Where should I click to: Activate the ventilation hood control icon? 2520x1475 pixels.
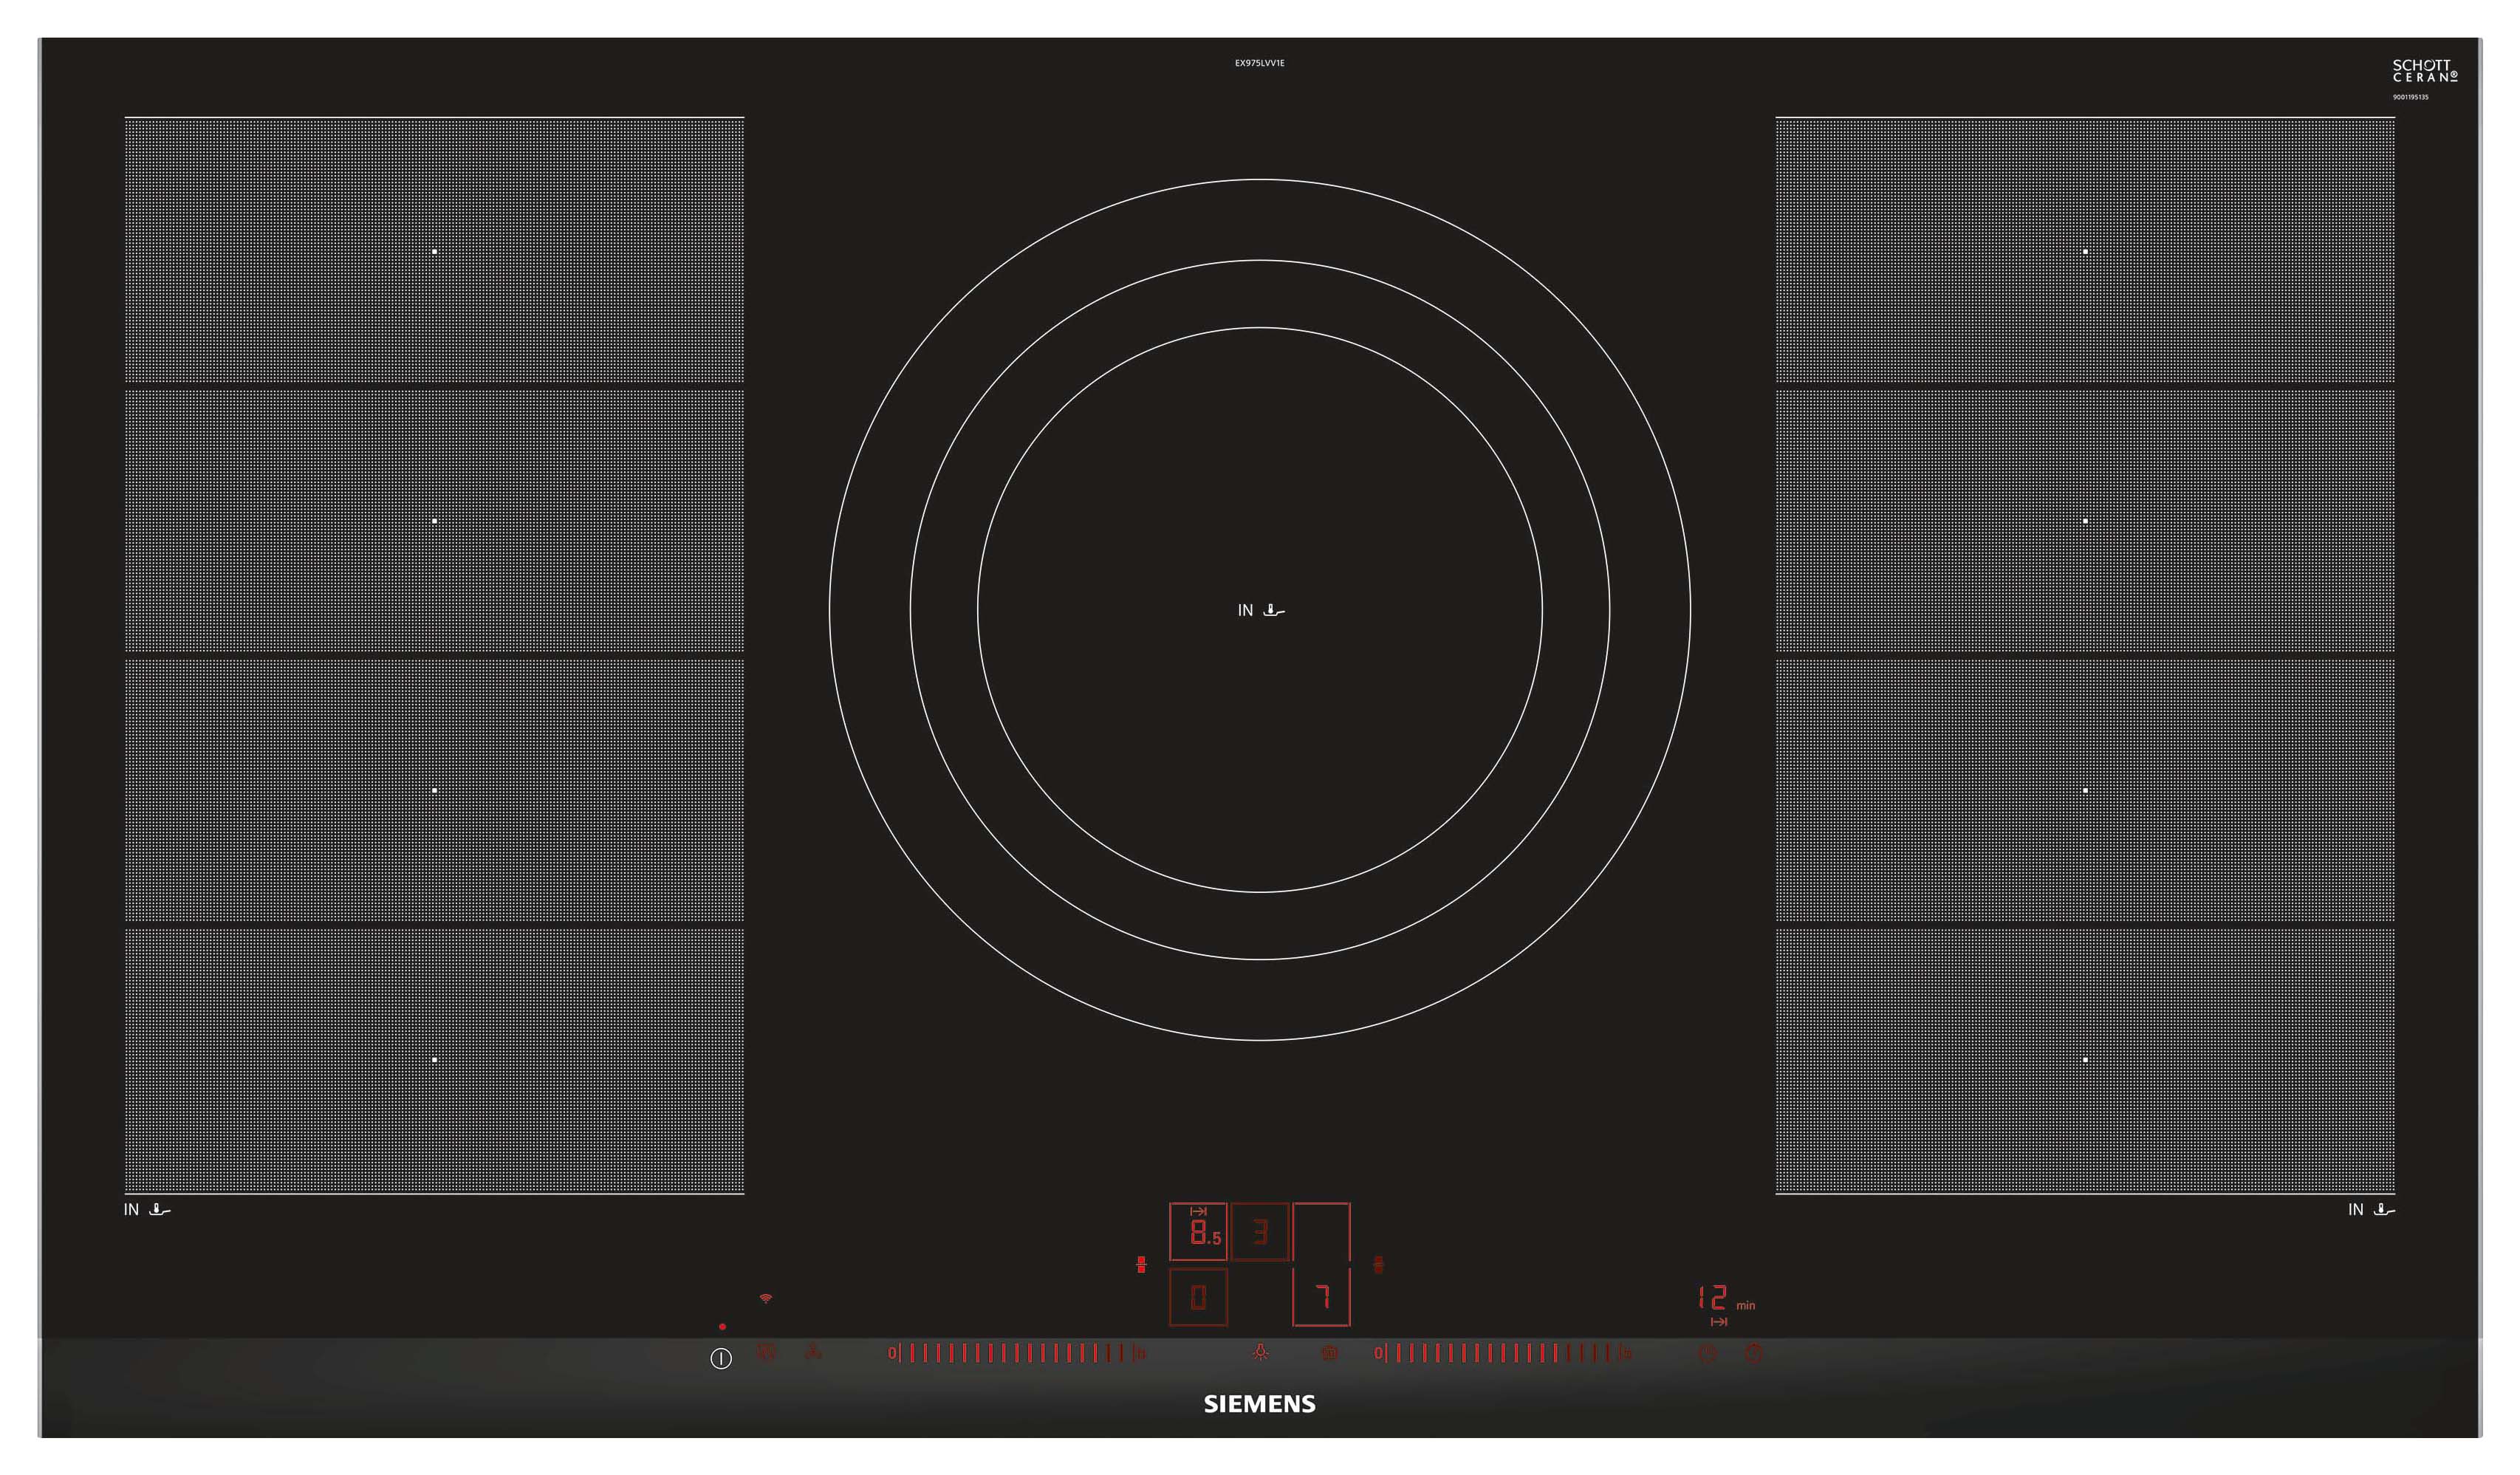click(813, 1352)
